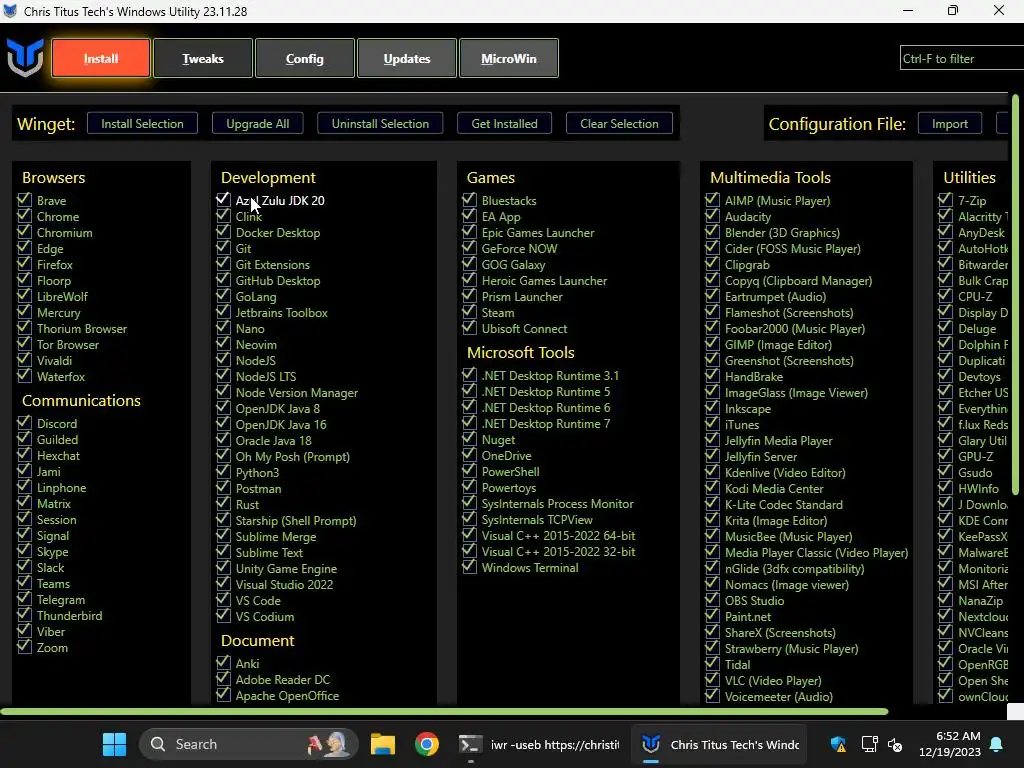Image resolution: width=1024 pixels, height=768 pixels.
Task: Switch to the PowerShell terminal taskbar item
Action: point(539,744)
